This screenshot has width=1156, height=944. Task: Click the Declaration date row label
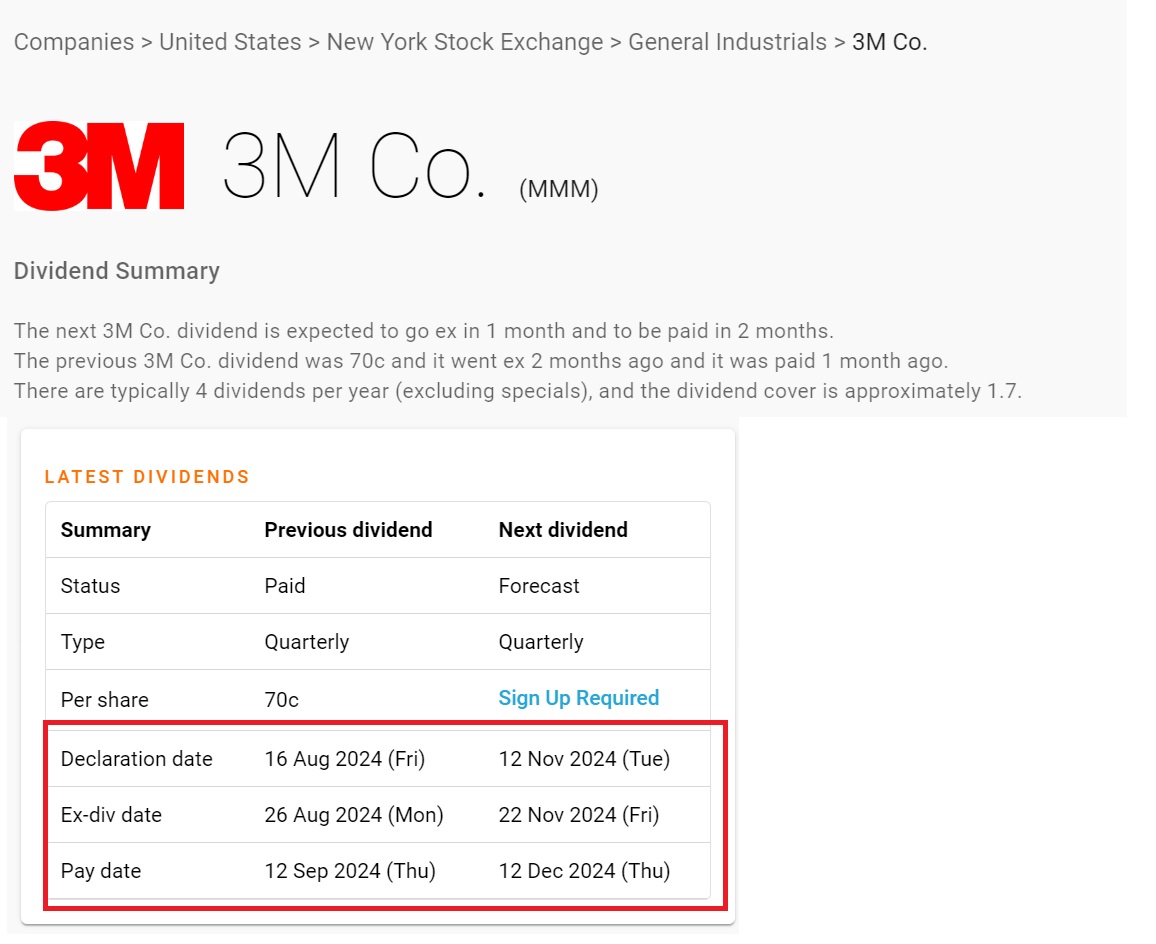point(136,759)
